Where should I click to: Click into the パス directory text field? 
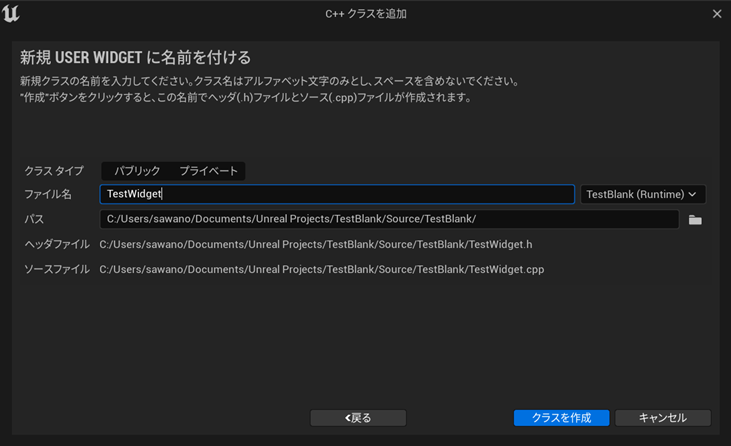tap(389, 219)
